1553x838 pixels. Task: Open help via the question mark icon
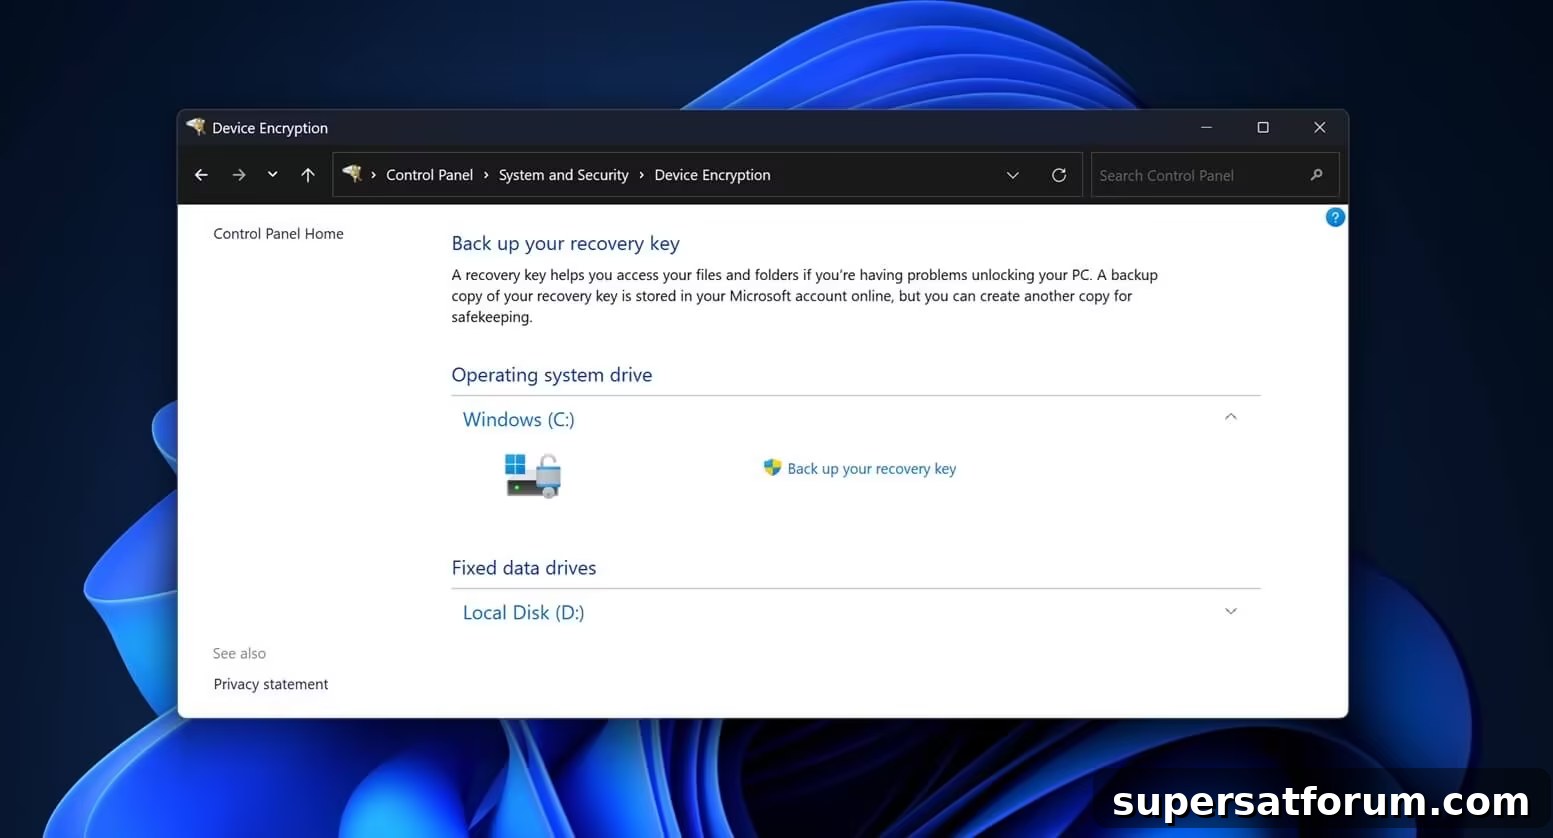(x=1335, y=217)
